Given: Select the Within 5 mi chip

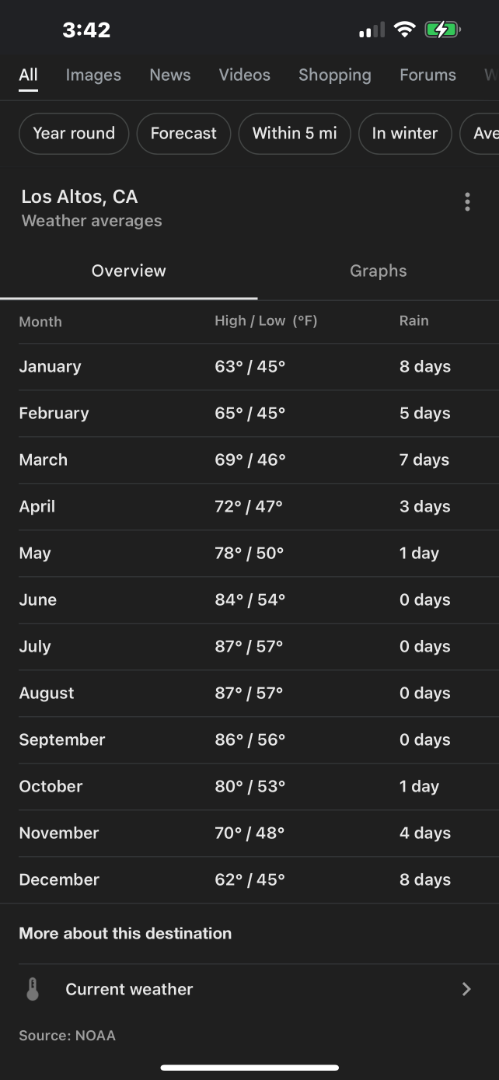Looking at the screenshot, I should 294,134.
